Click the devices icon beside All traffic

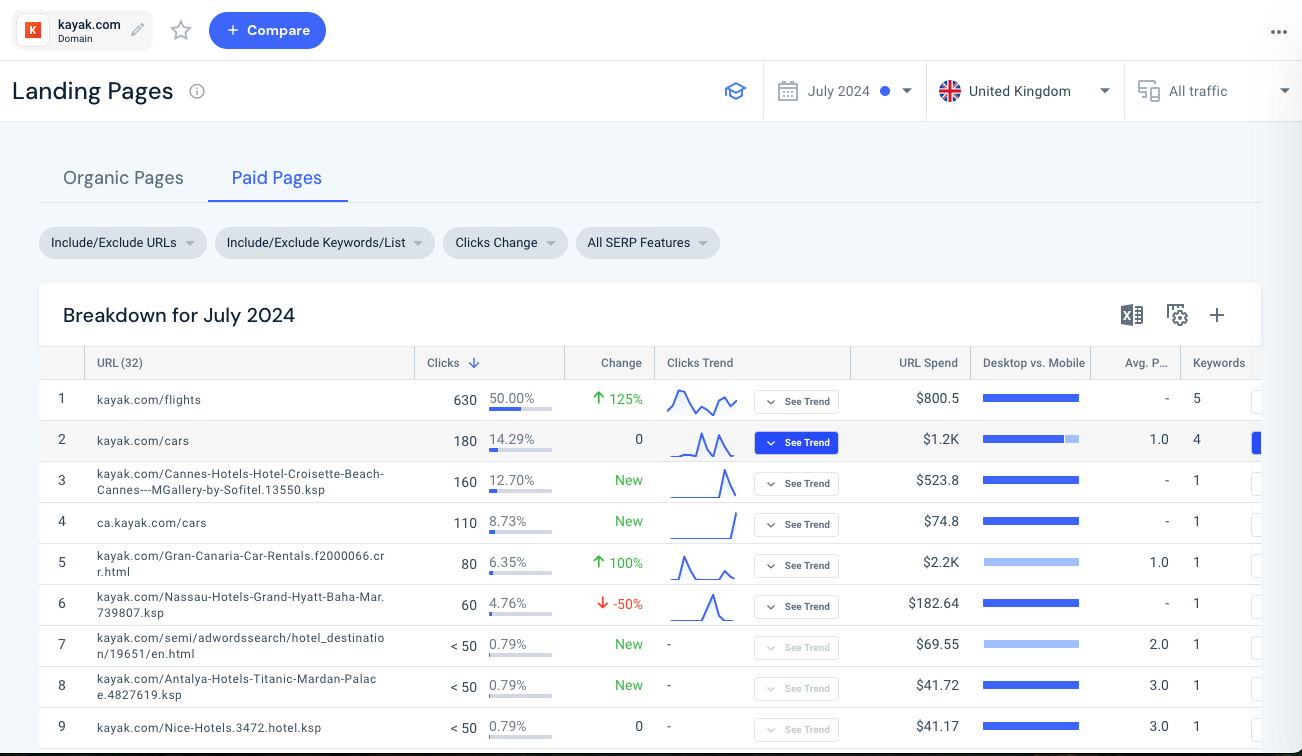tap(1148, 91)
